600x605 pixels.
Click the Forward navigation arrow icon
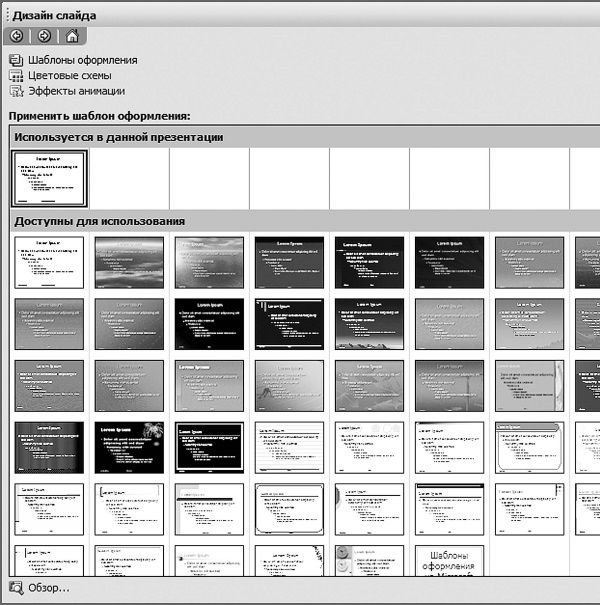[44, 37]
